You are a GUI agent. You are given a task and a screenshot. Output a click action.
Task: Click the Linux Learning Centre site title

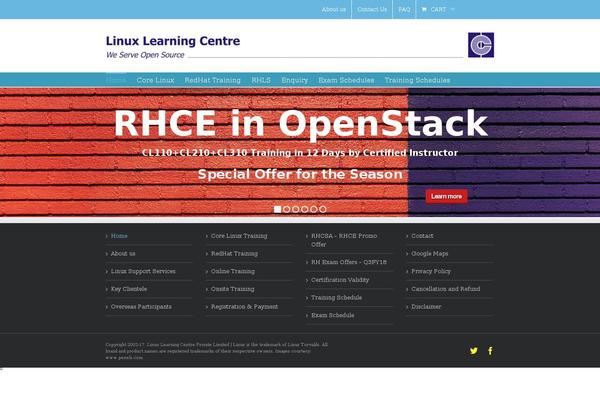173,41
